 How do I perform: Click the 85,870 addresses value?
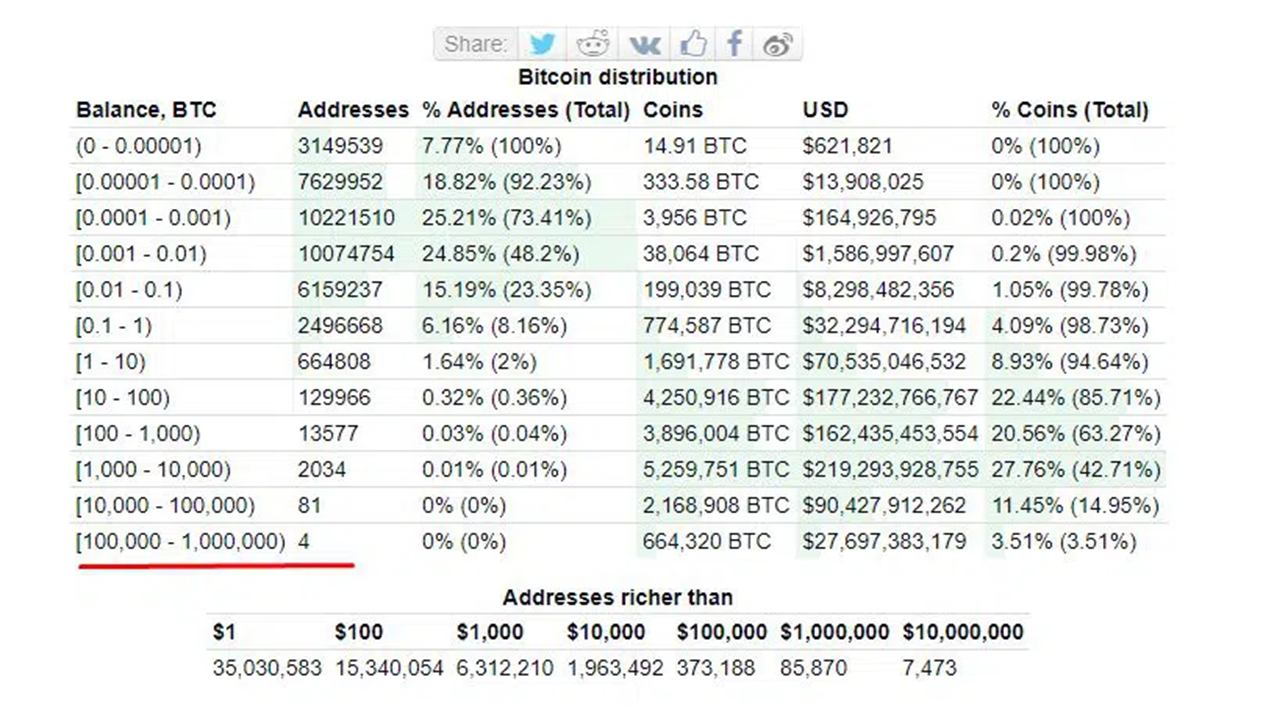[813, 668]
